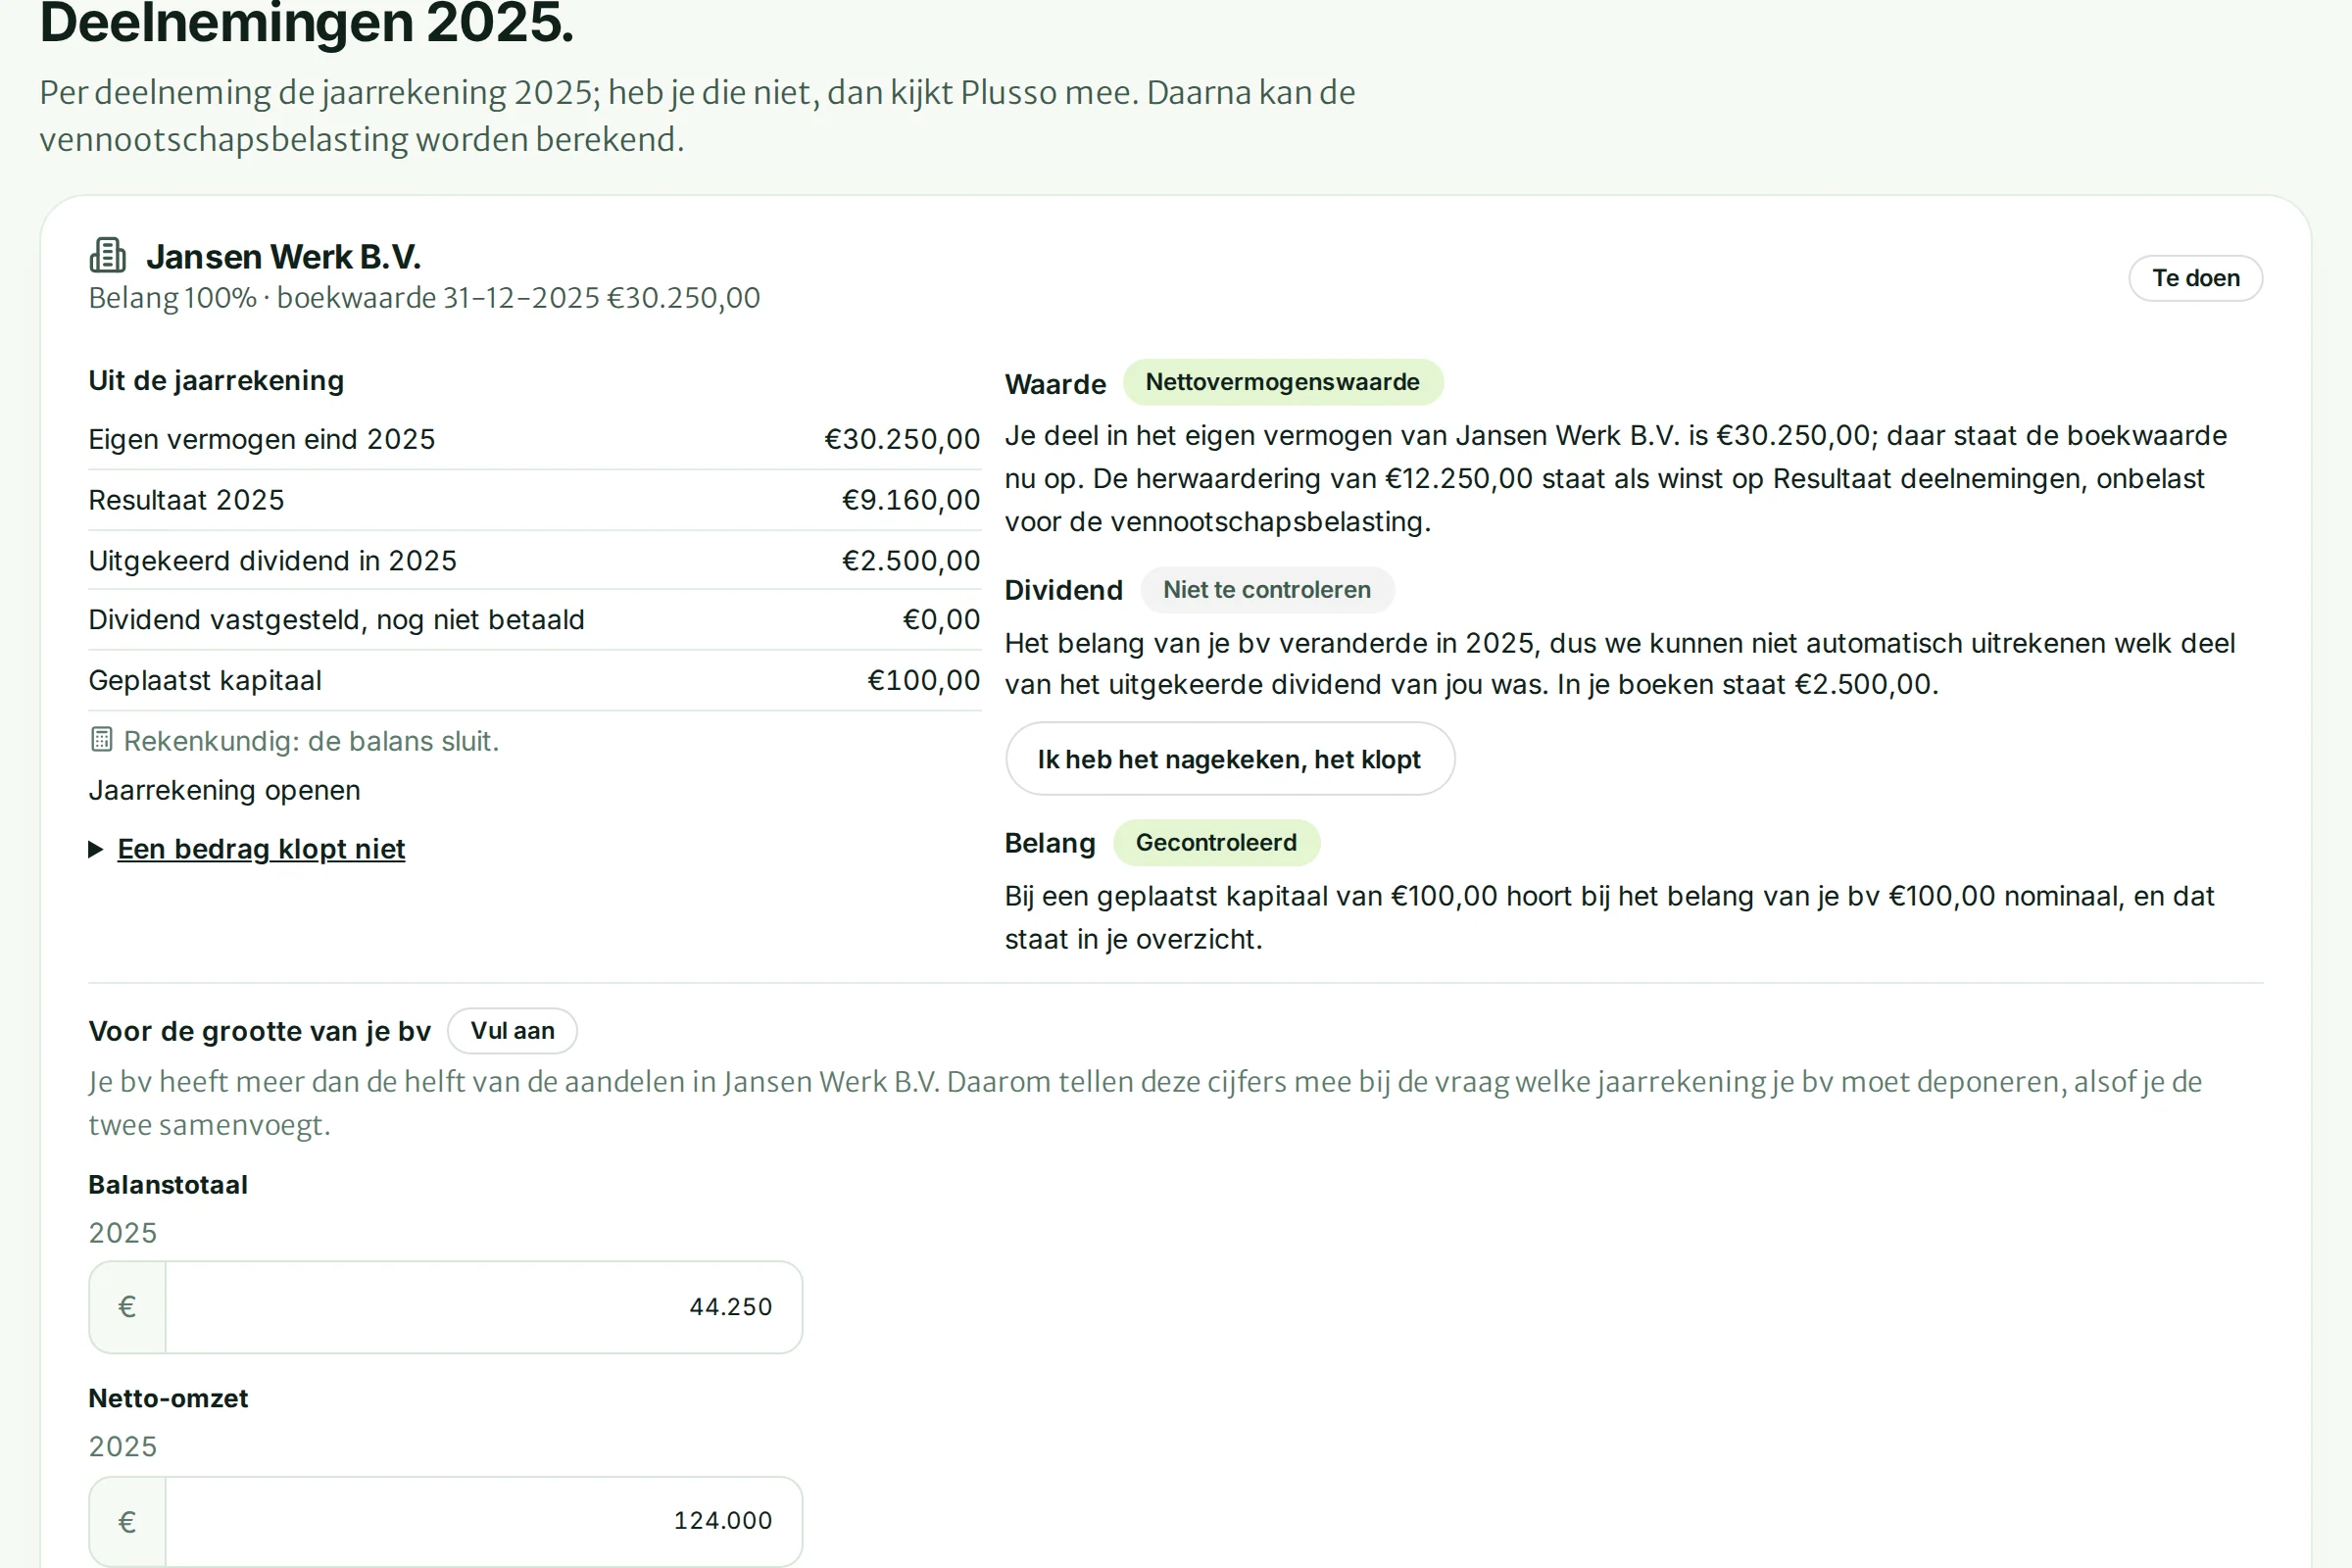Screen dimensions: 2352x1568
Task: Click the building icon beside Jansen Werk B.V.
Action: (108, 256)
